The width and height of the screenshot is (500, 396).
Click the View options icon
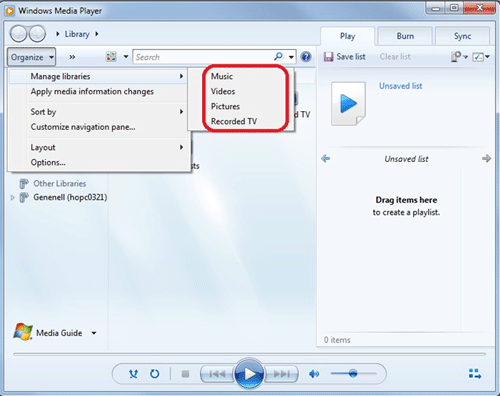[111, 57]
